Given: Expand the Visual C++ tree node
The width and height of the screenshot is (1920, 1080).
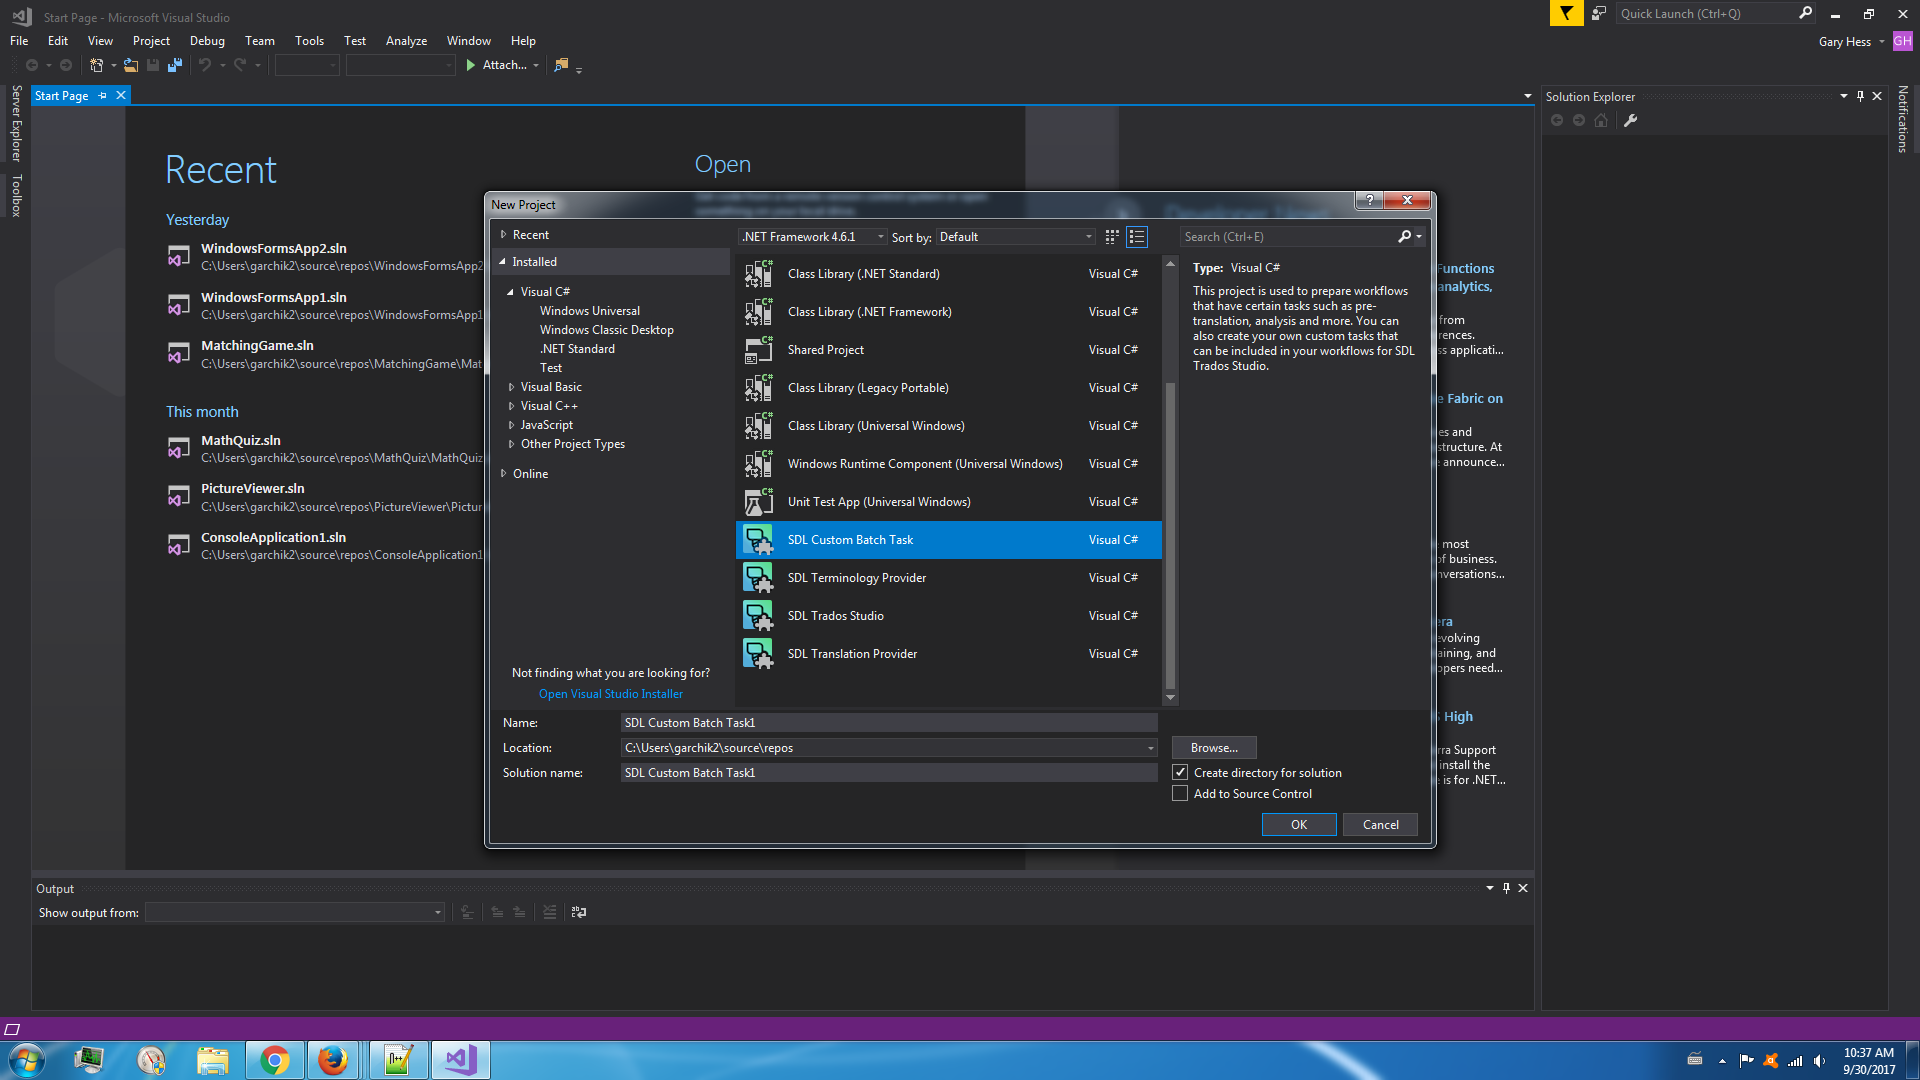Looking at the screenshot, I should [x=511, y=406].
